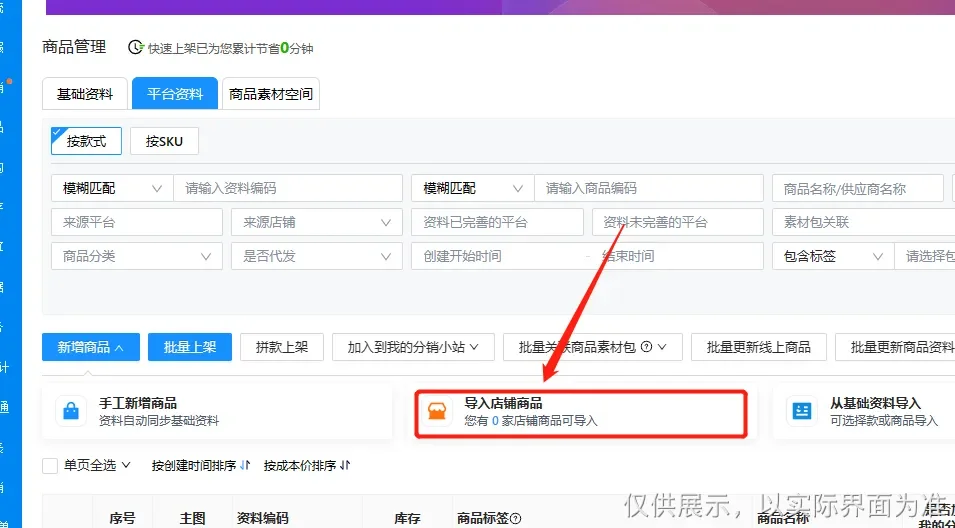The height and width of the screenshot is (528, 955).
Task: Tick the 单页全选 checkbox
Action: point(50,466)
